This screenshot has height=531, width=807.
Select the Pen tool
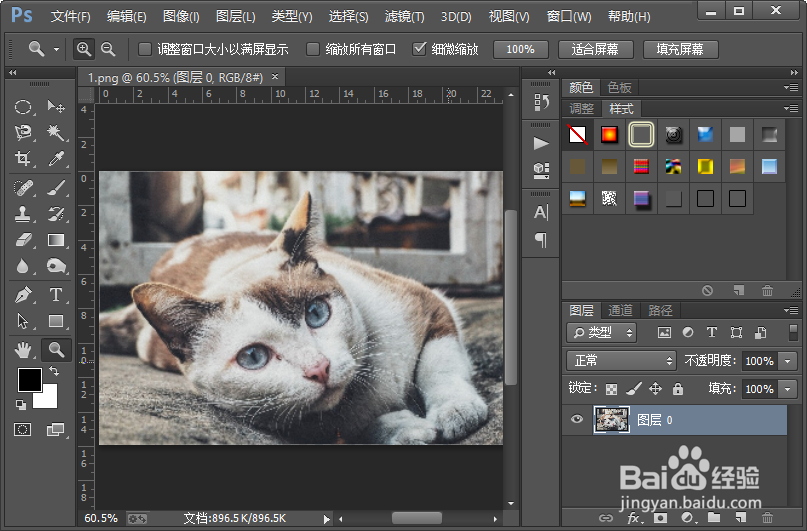23,295
